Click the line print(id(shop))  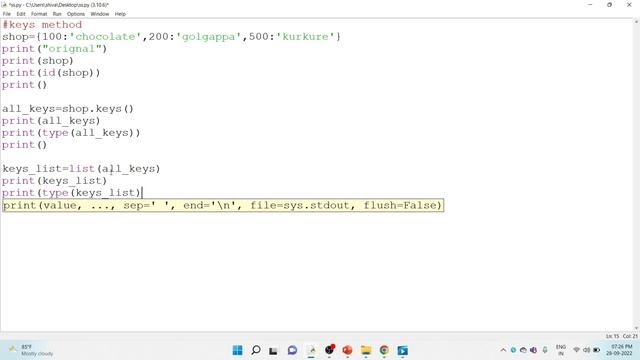(x=51, y=73)
